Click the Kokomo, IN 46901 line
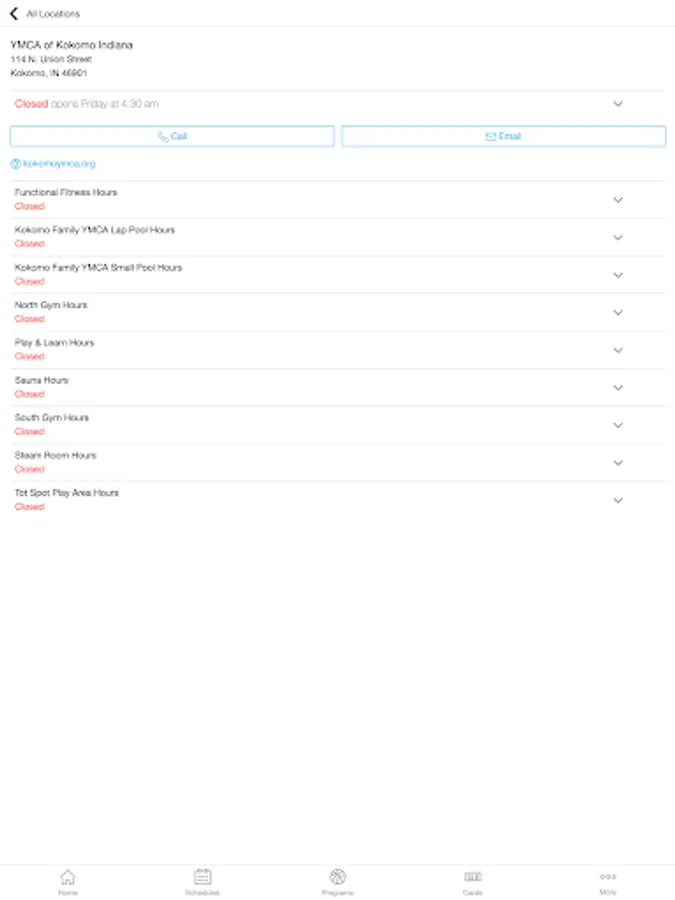Image resolution: width=675 pixels, height=900 pixels. pos(49,73)
